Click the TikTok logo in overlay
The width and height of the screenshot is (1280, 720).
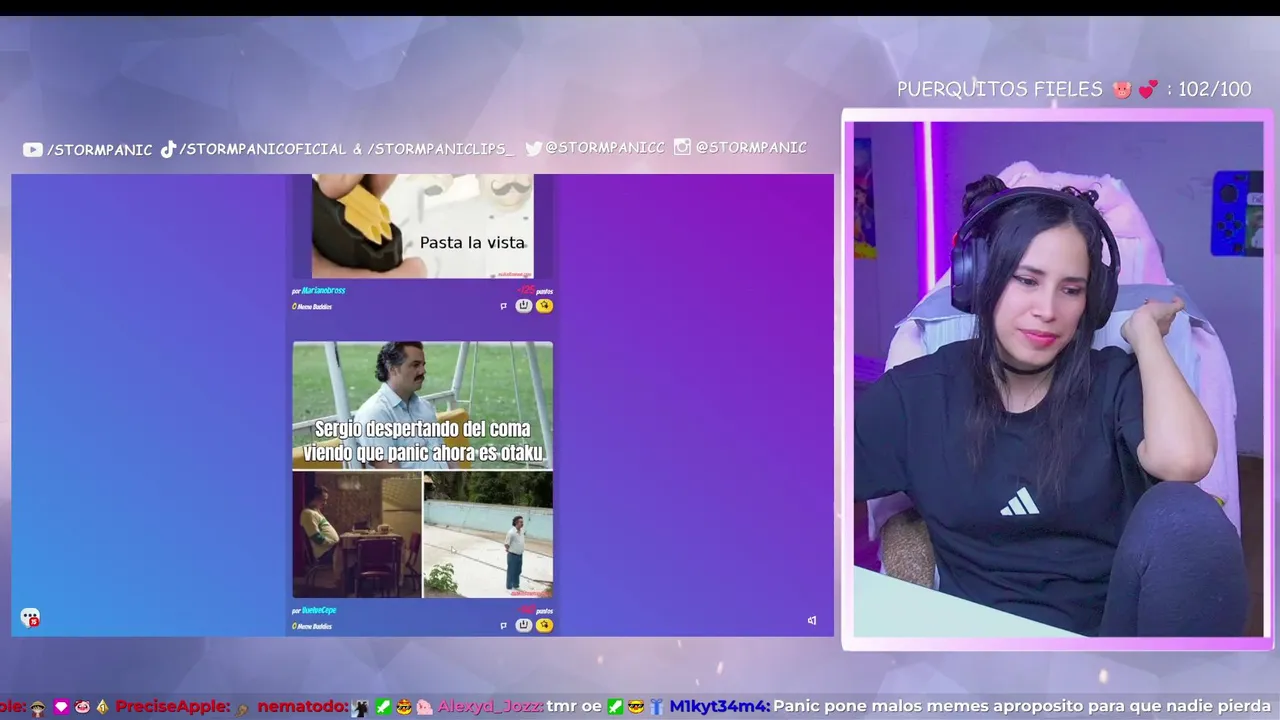(x=168, y=149)
